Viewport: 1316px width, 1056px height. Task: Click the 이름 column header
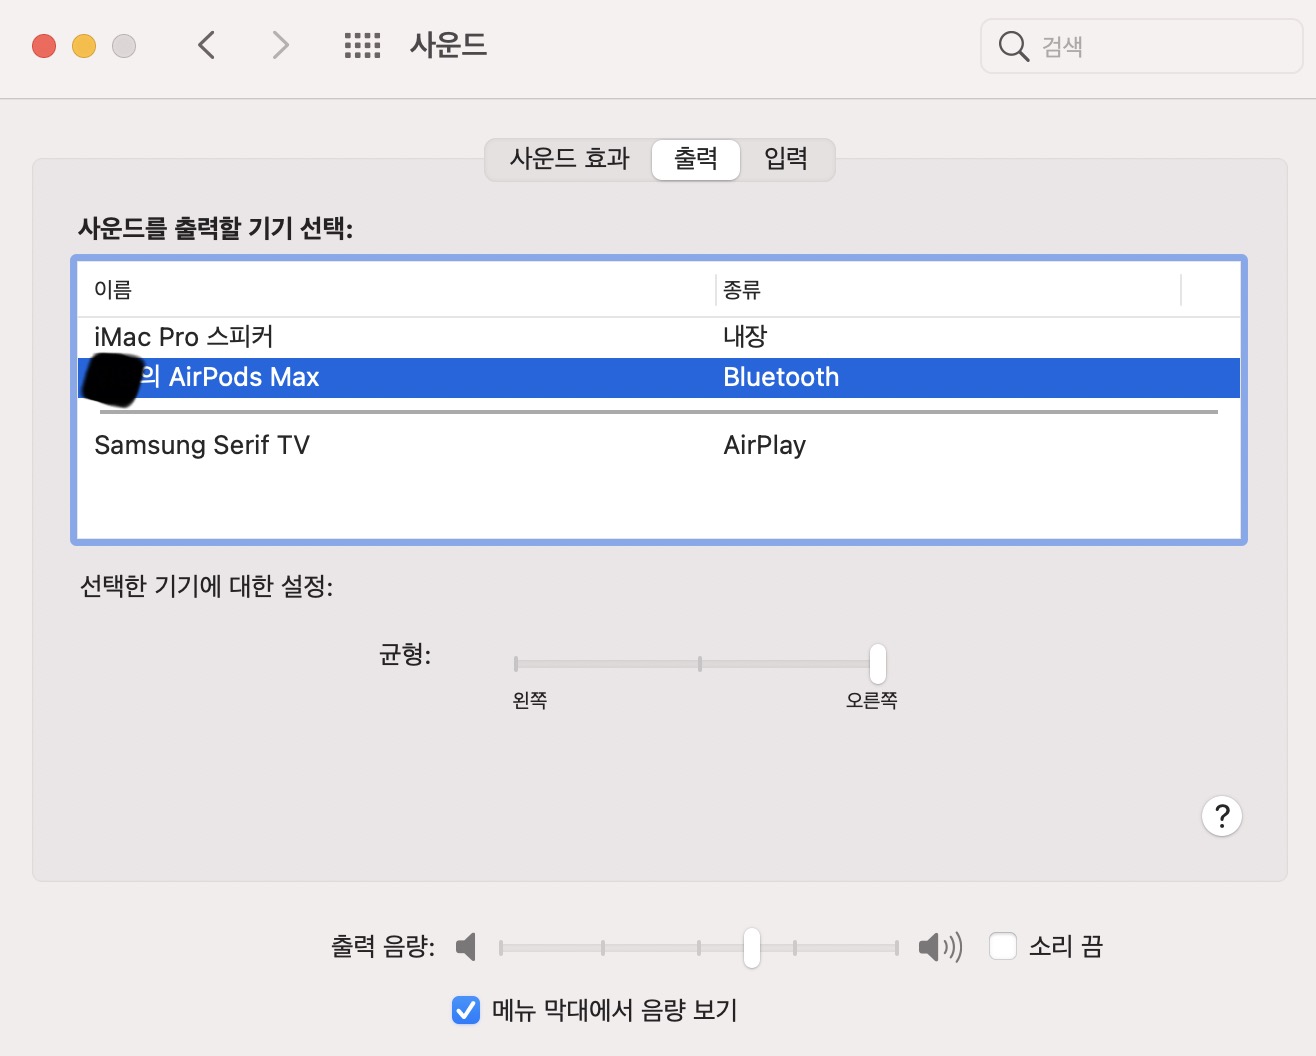396,290
